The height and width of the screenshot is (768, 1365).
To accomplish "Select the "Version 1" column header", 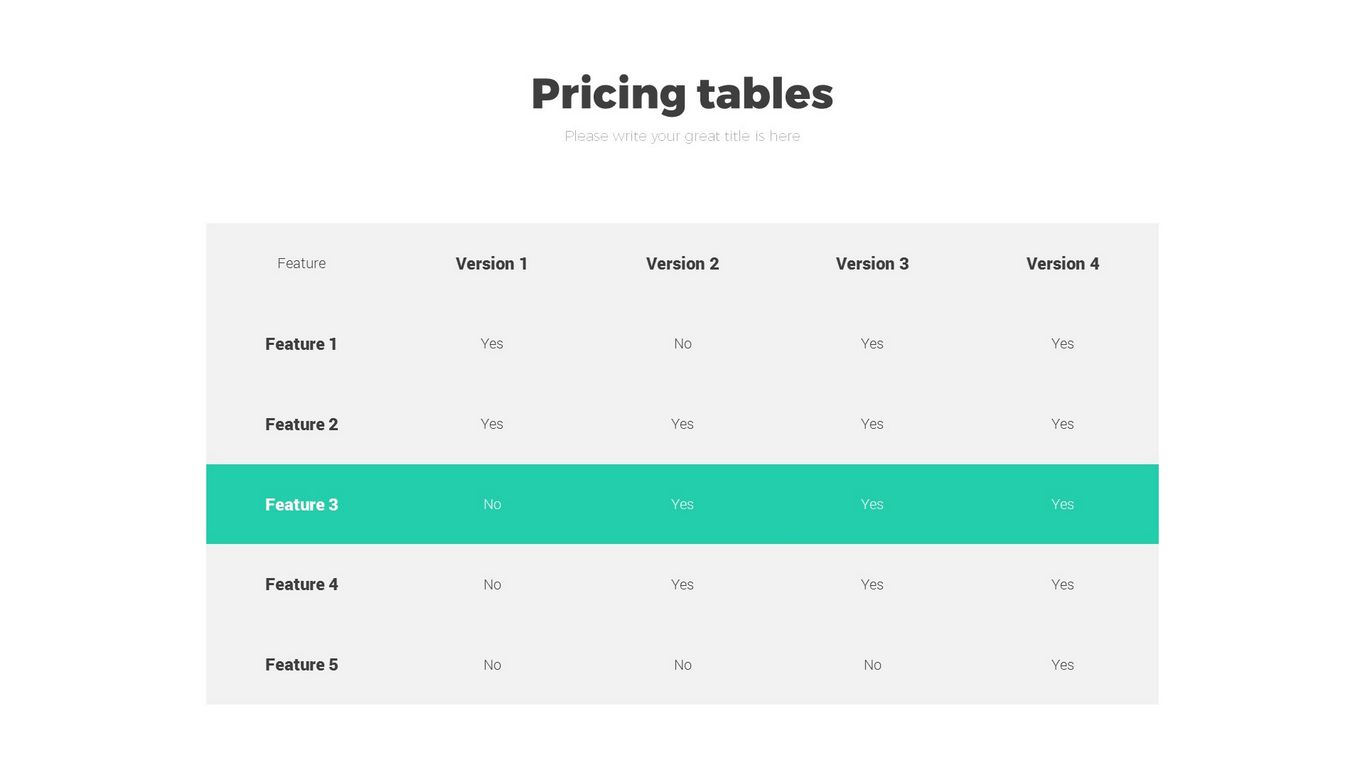I will tap(491, 264).
